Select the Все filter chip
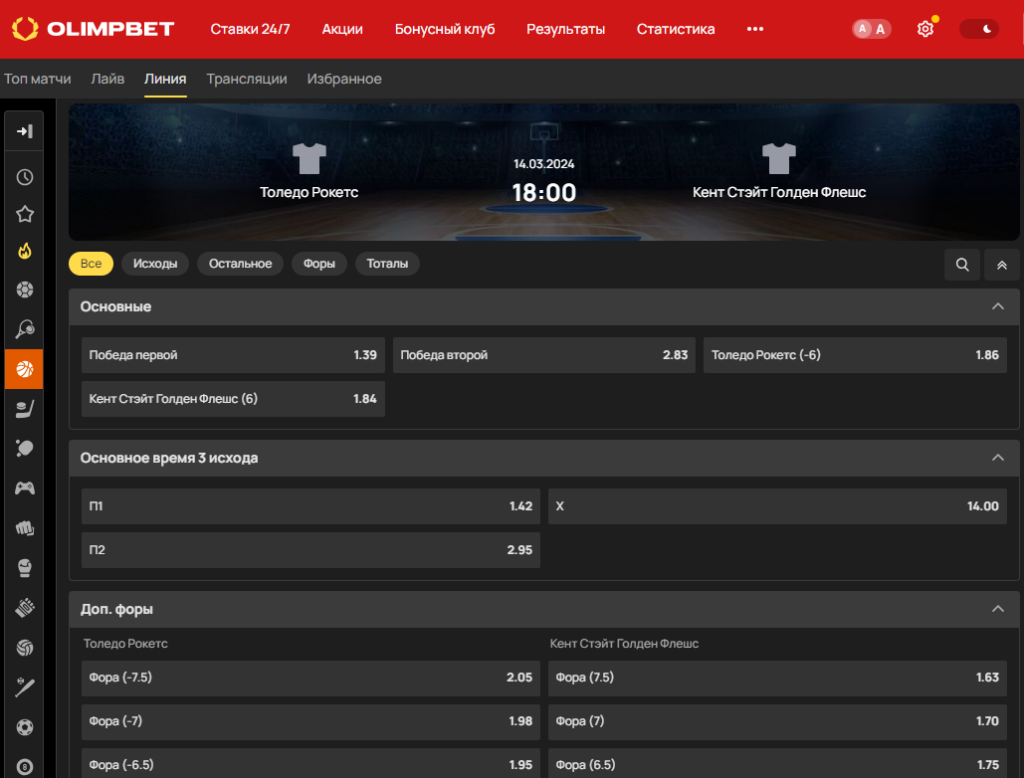Image resolution: width=1024 pixels, height=778 pixels. pos(91,263)
